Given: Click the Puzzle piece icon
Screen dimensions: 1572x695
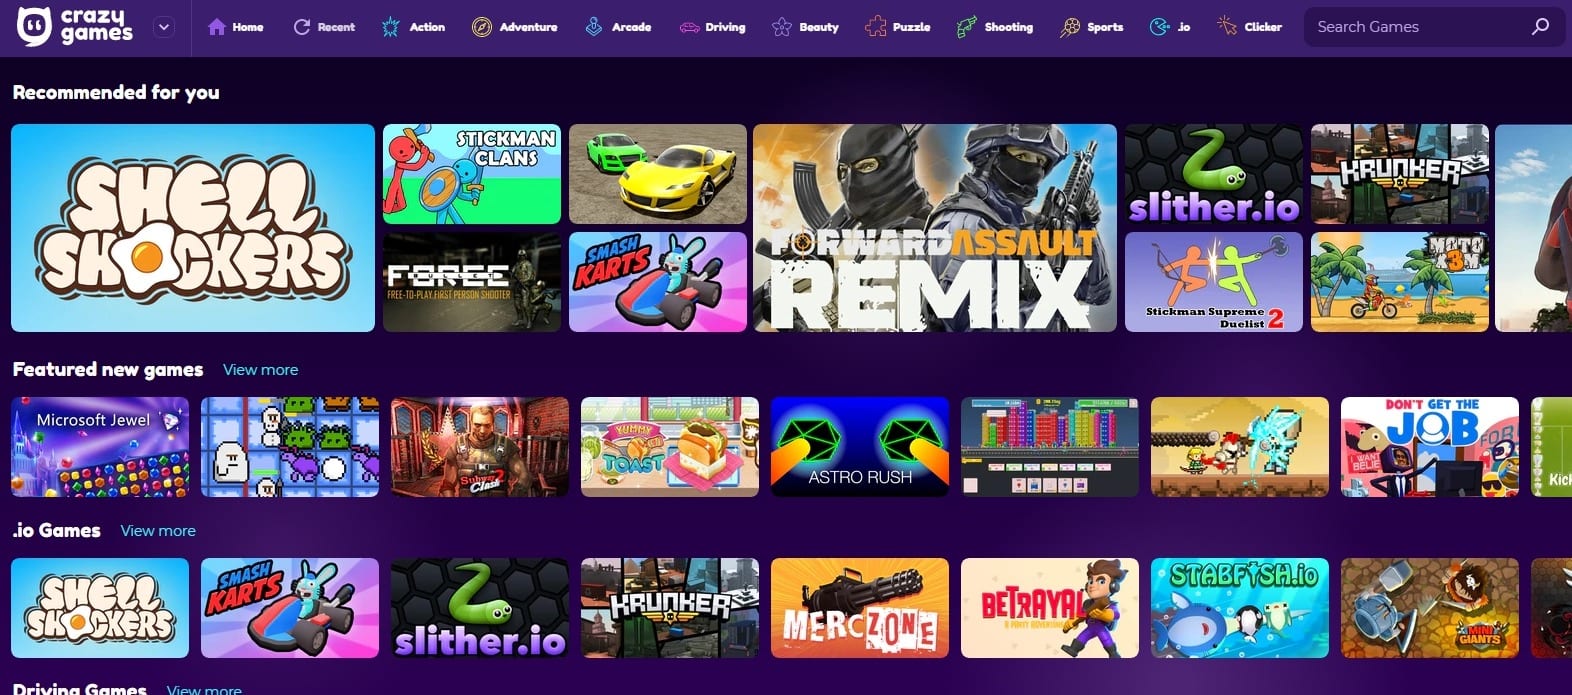Looking at the screenshot, I should (875, 27).
